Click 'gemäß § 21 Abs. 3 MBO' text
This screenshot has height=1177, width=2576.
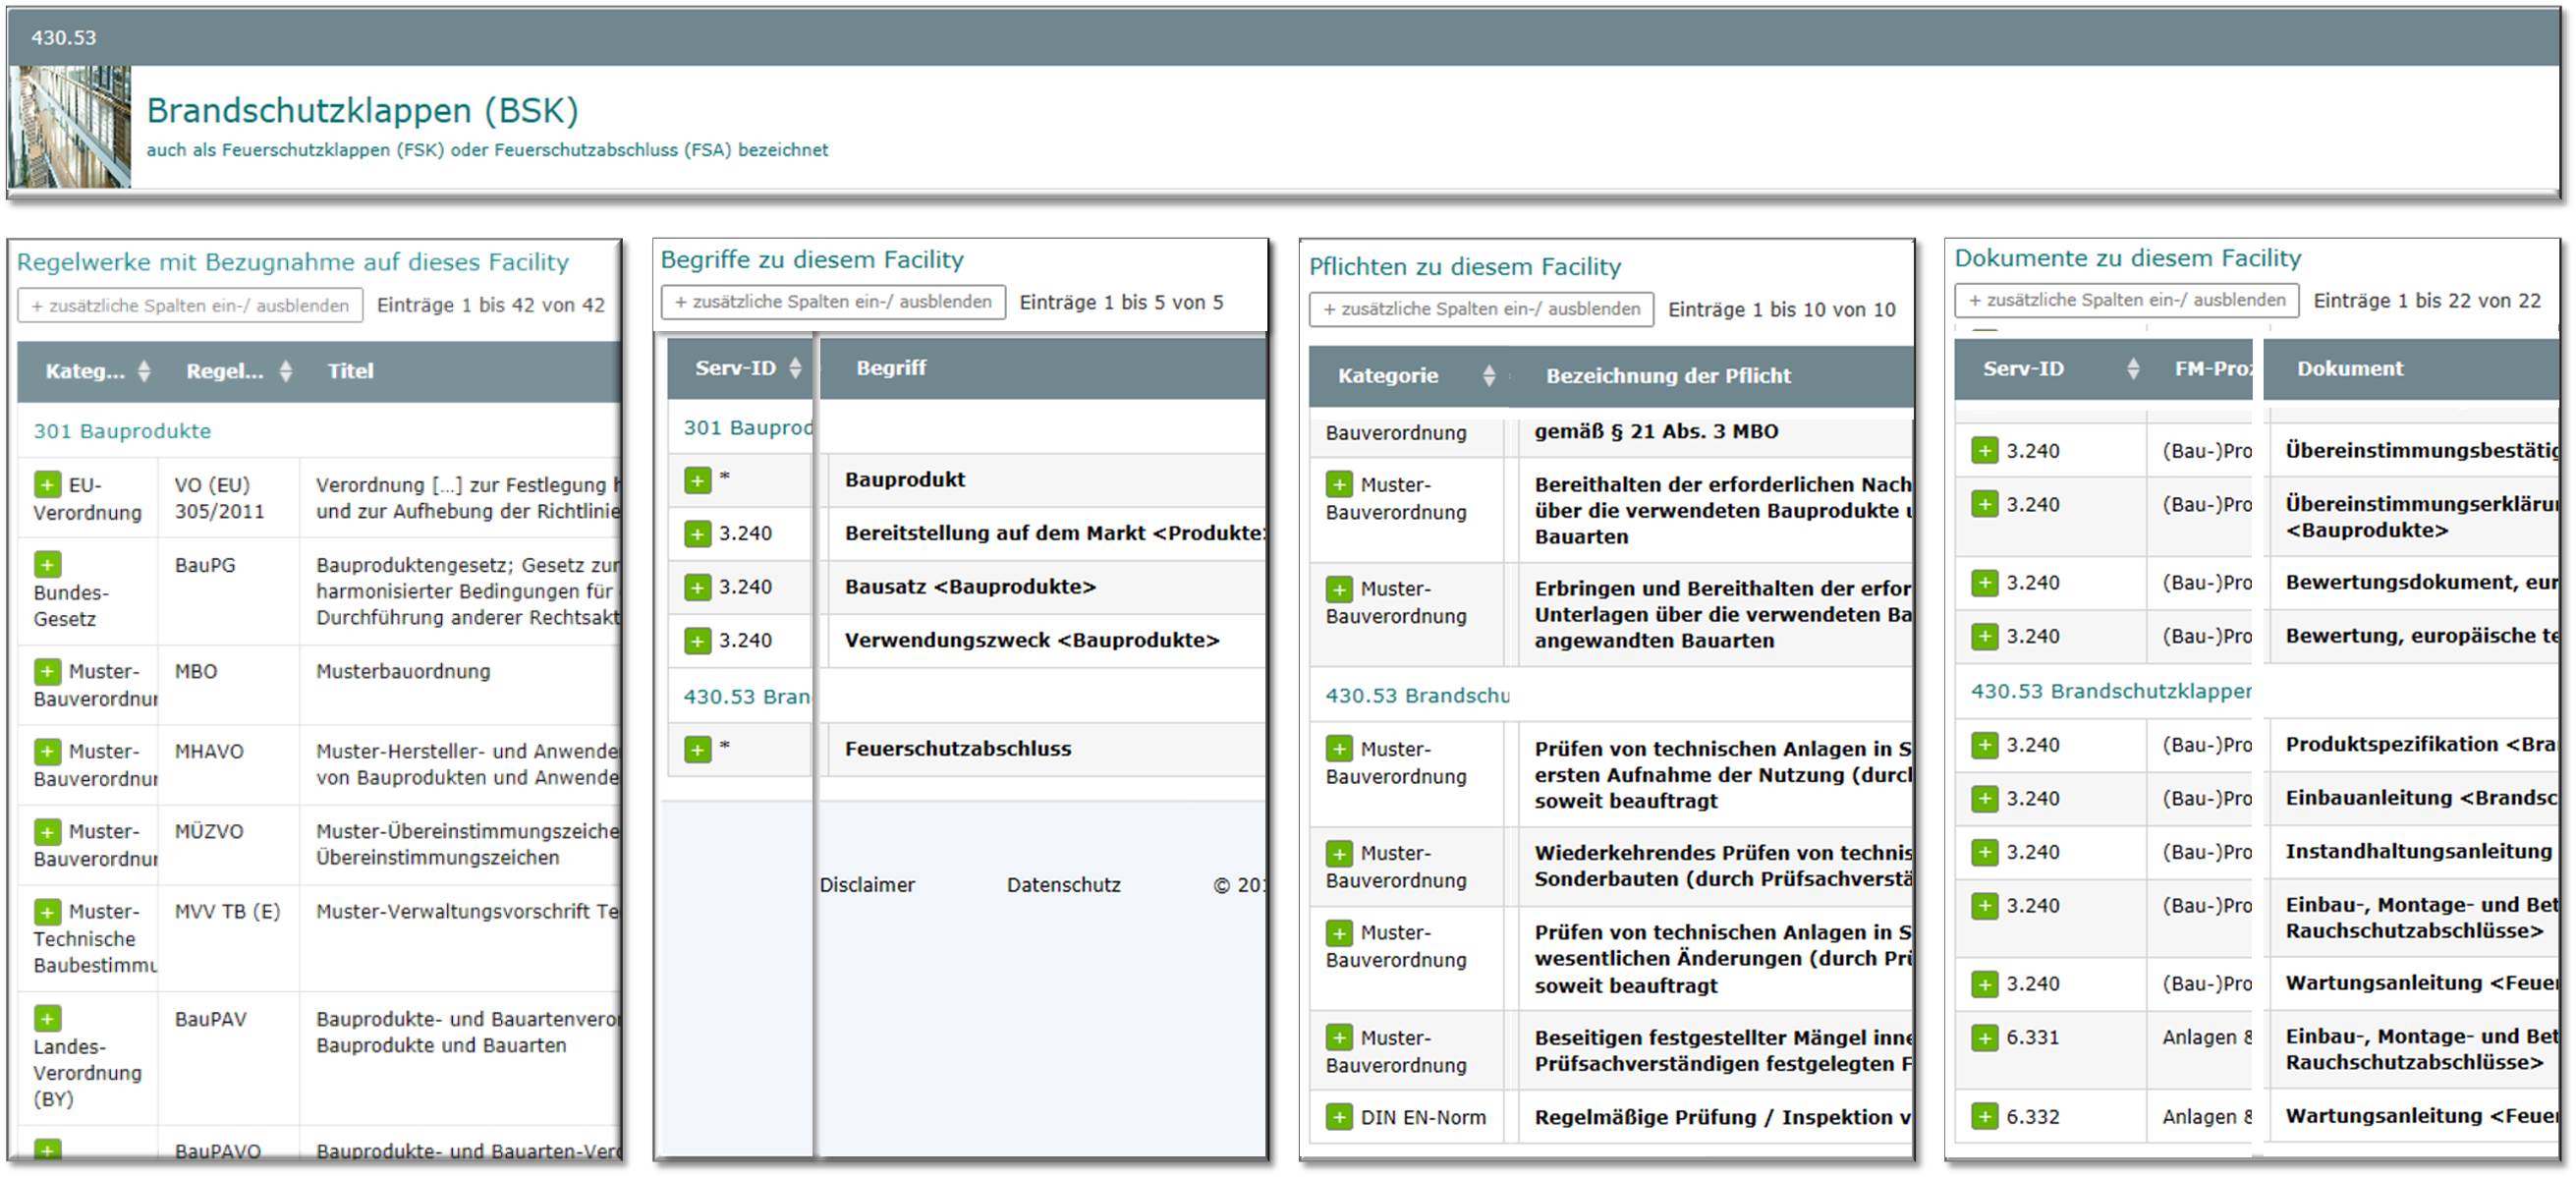(x=1656, y=432)
